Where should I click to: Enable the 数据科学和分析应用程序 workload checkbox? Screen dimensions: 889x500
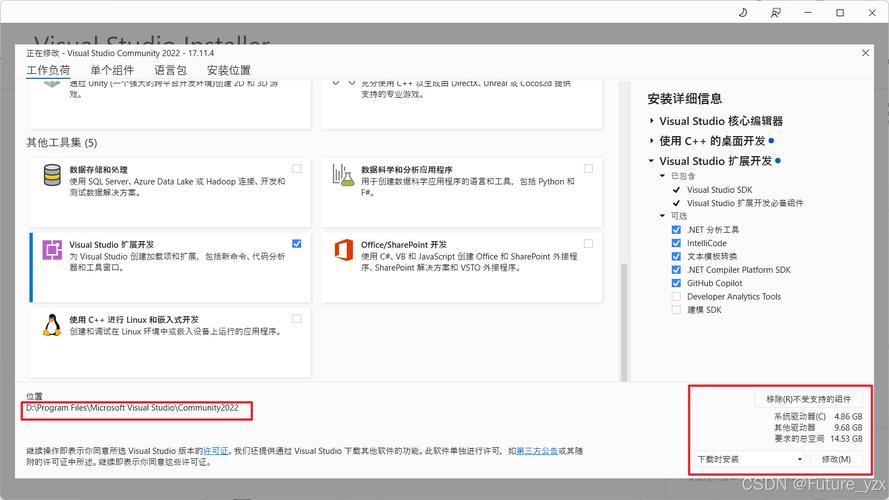click(588, 168)
